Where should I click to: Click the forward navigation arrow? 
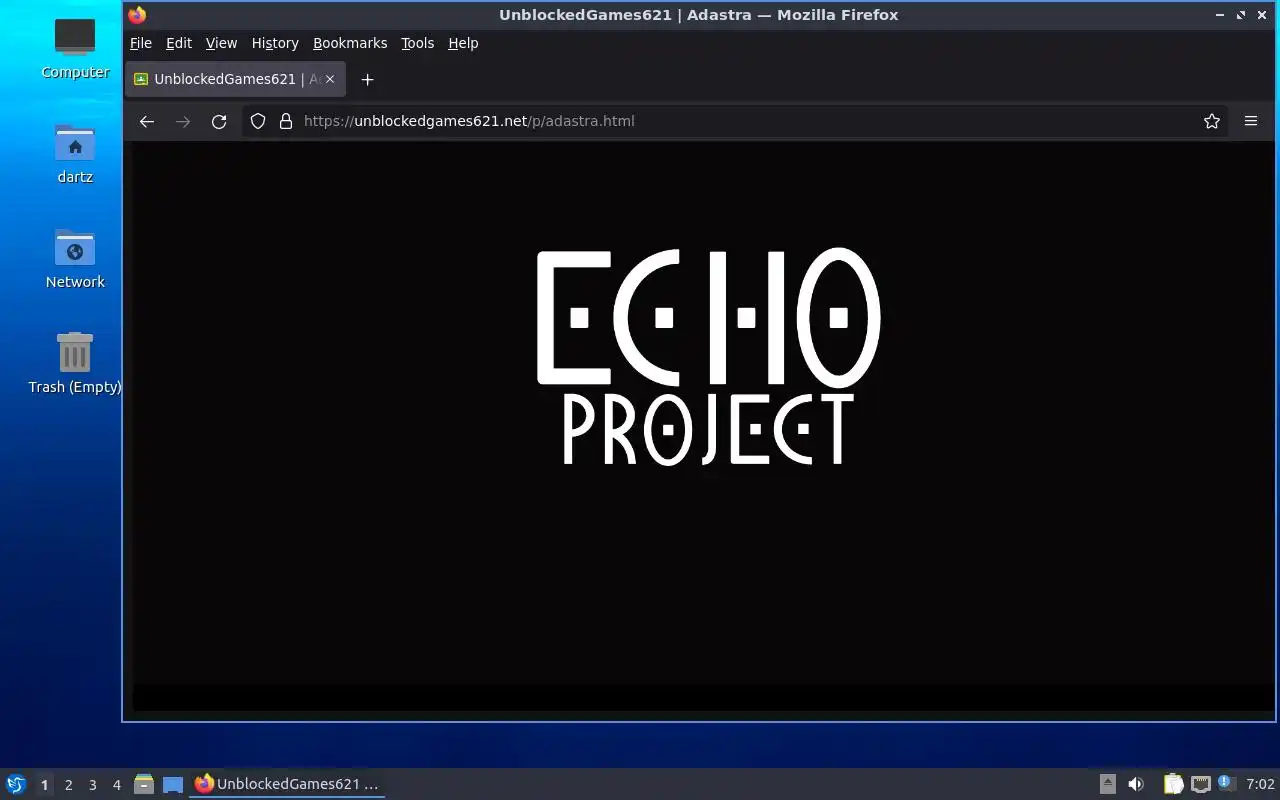coord(183,121)
